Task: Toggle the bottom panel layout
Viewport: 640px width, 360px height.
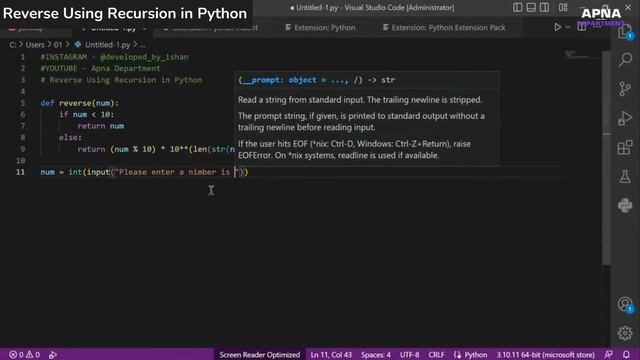Action: (531, 7)
